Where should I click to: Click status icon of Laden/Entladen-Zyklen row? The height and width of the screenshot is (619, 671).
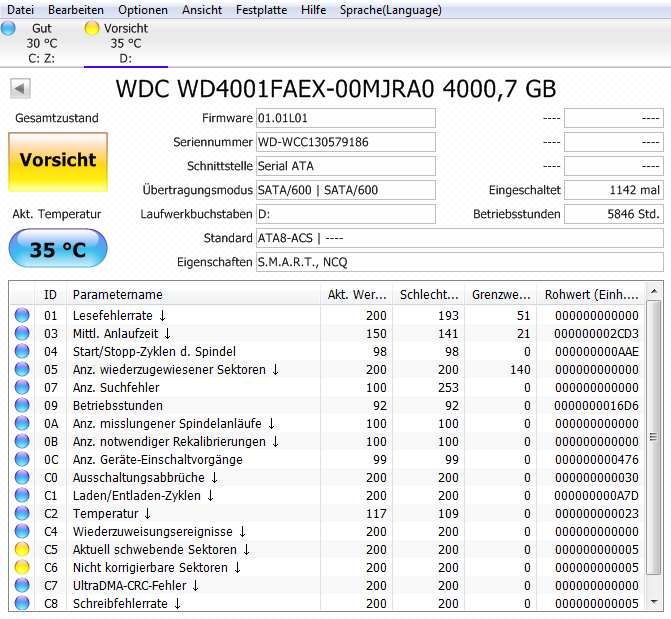(22, 495)
